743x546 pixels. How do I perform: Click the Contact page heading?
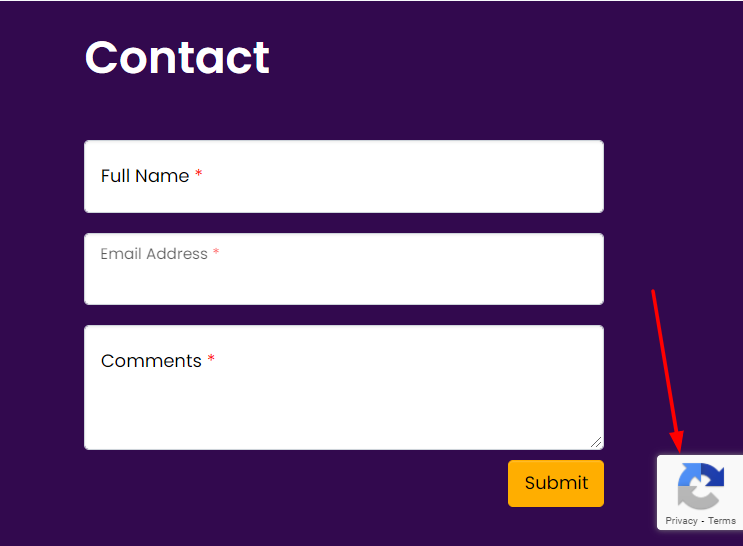point(177,58)
